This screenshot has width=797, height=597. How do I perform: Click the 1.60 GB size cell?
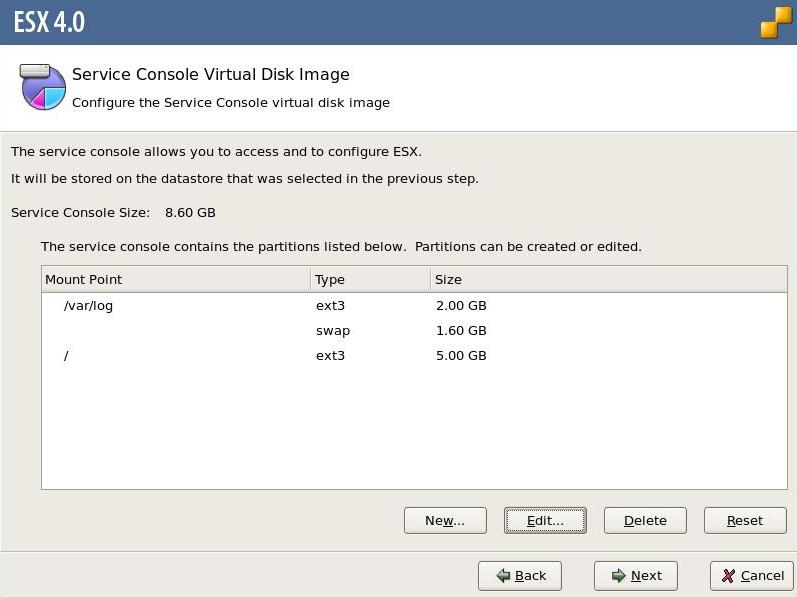461,331
